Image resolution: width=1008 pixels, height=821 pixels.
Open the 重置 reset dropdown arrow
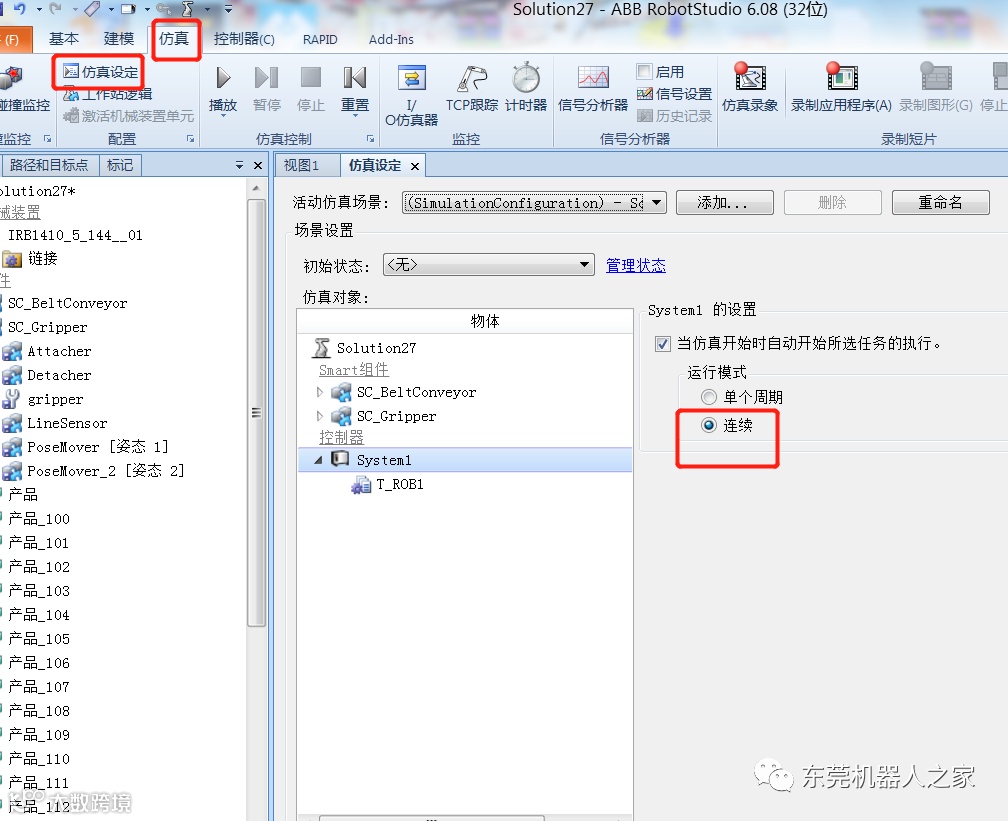(x=355, y=116)
